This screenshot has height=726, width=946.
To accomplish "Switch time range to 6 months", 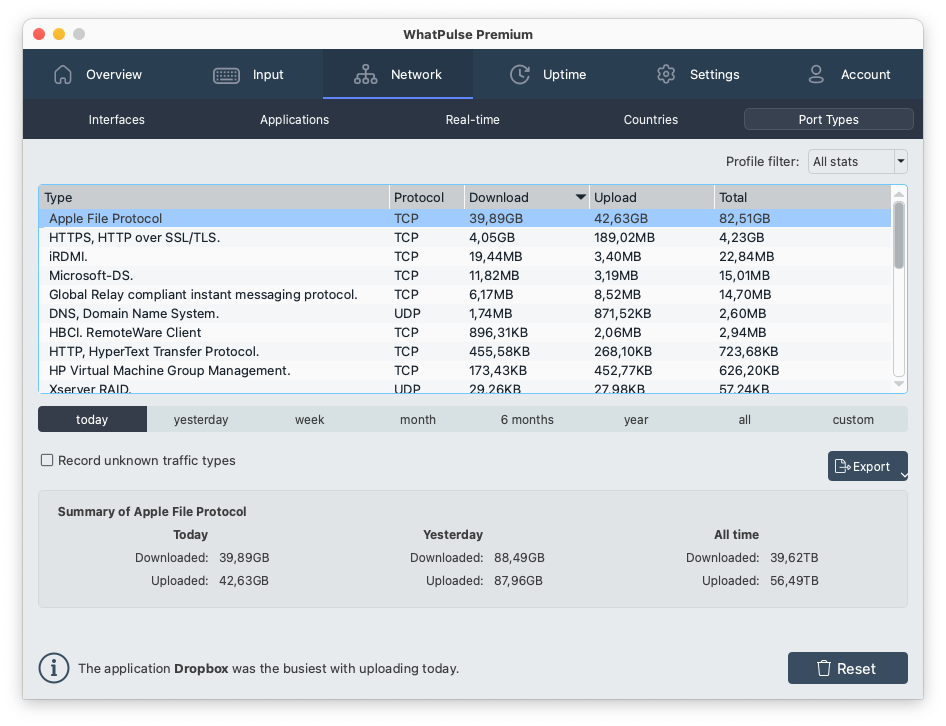I will tap(527, 420).
